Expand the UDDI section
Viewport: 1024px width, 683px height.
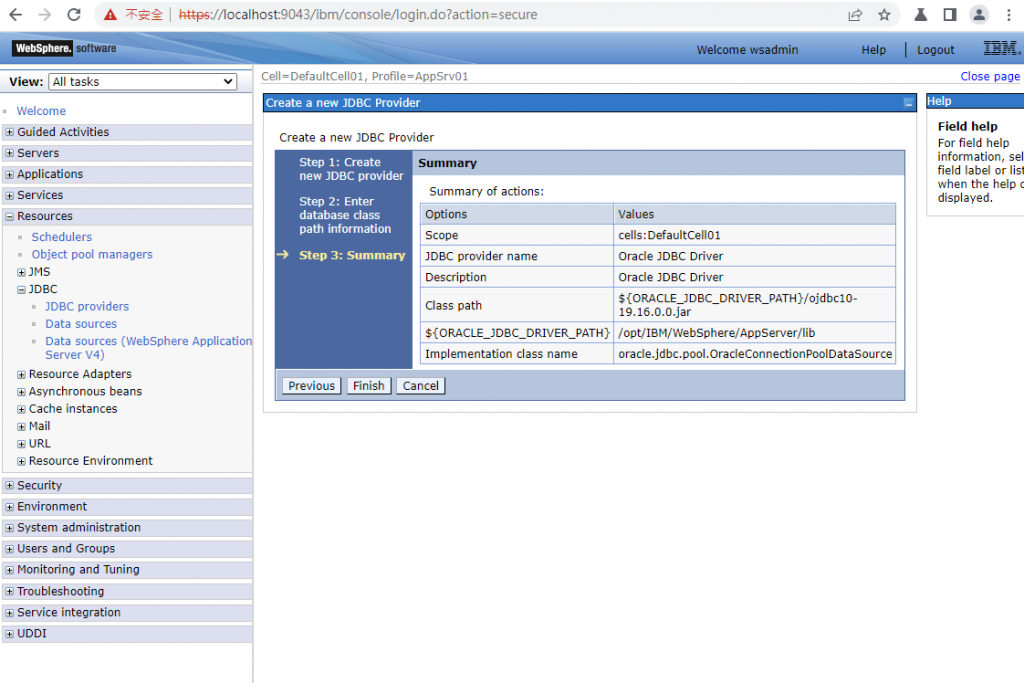coord(9,633)
